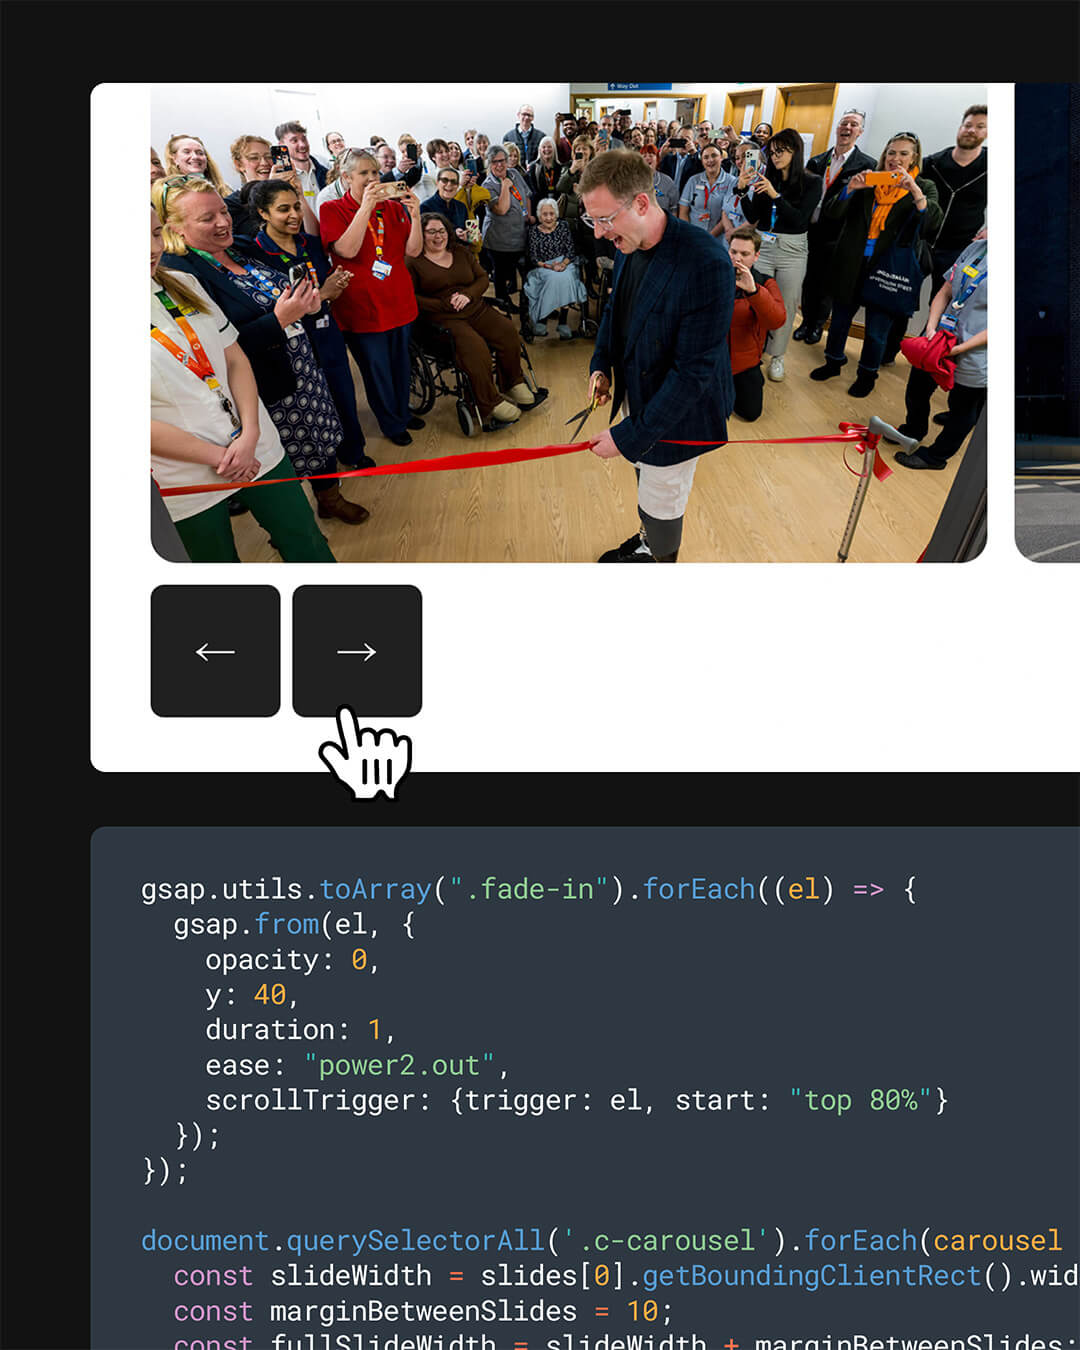Click the ".fade-in" string in the code
The width and height of the screenshot is (1080, 1350).
[x=528, y=889]
